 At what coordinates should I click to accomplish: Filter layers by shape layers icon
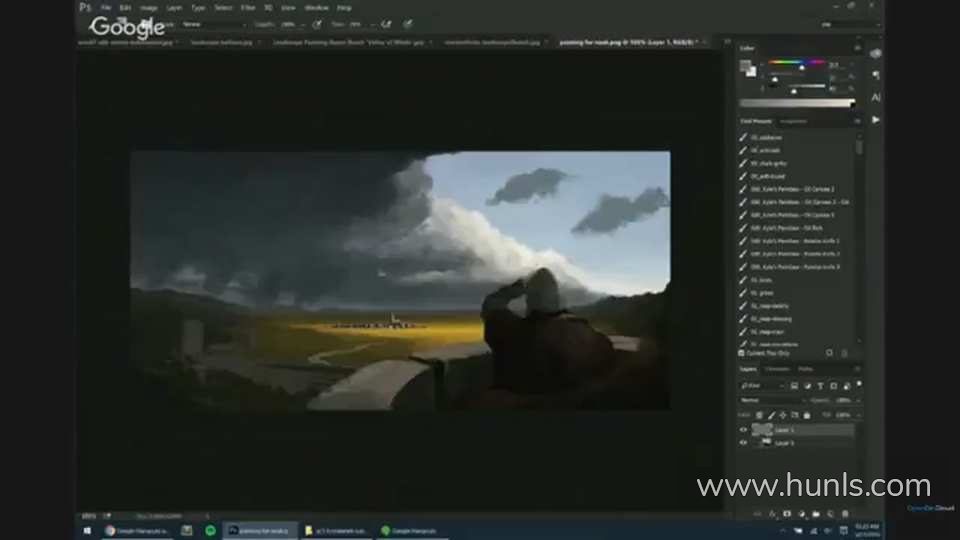click(833, 386)
